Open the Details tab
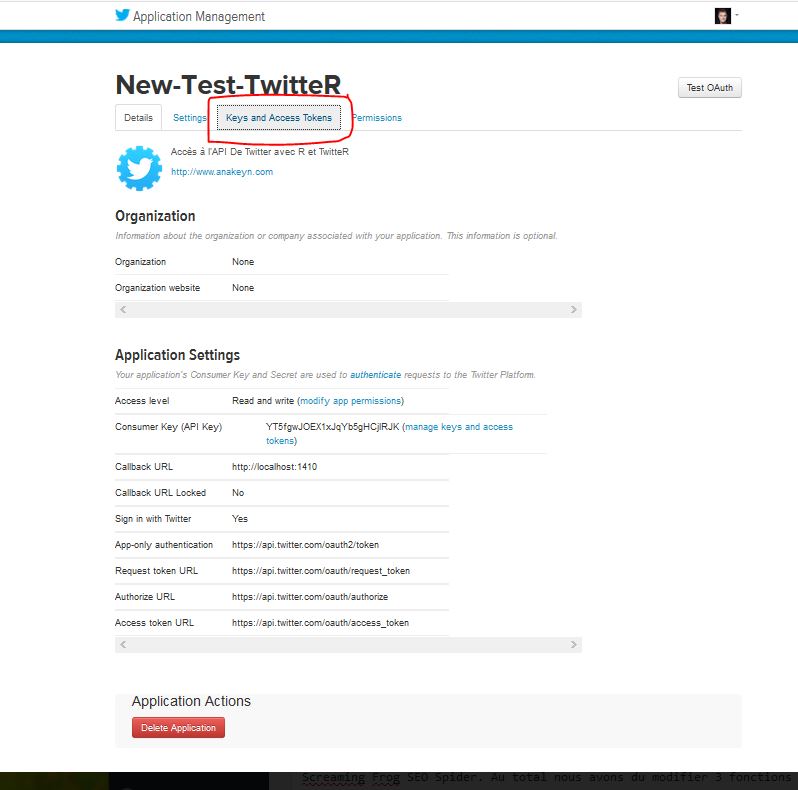 (138, 118)
